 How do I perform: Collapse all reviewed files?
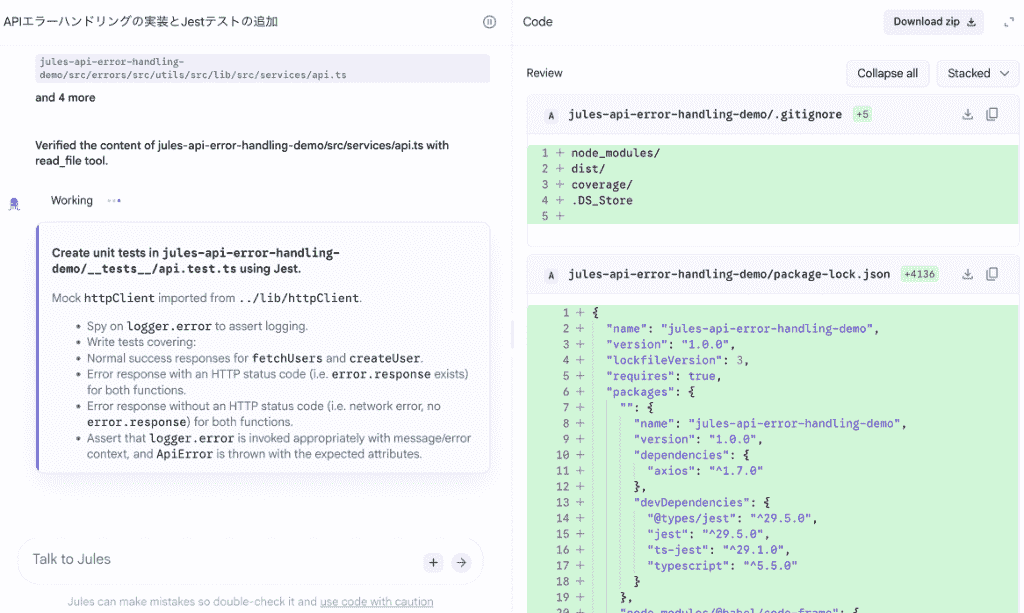pos(887,73)
